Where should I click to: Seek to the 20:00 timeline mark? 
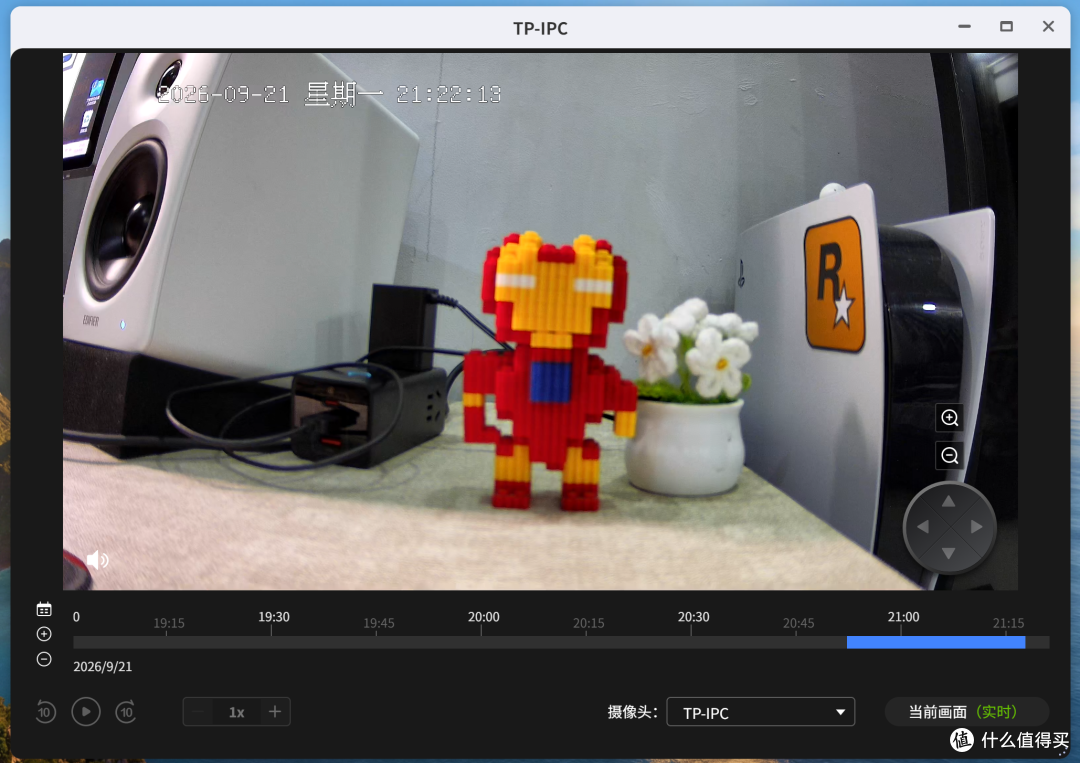coord(484,617)
